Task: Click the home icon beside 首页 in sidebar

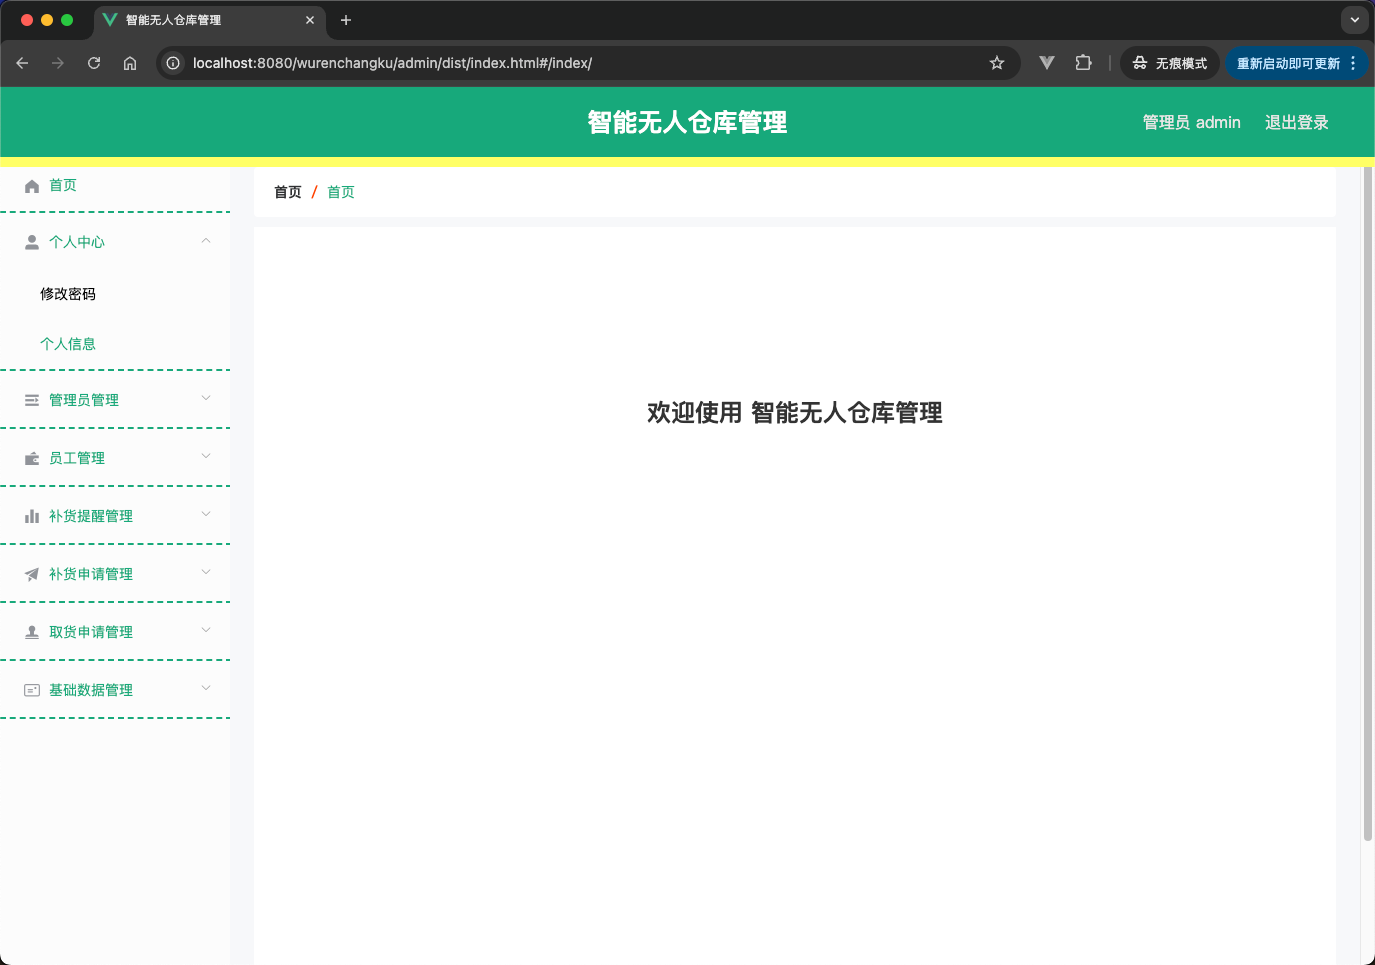Action: (x=32, y=186)
